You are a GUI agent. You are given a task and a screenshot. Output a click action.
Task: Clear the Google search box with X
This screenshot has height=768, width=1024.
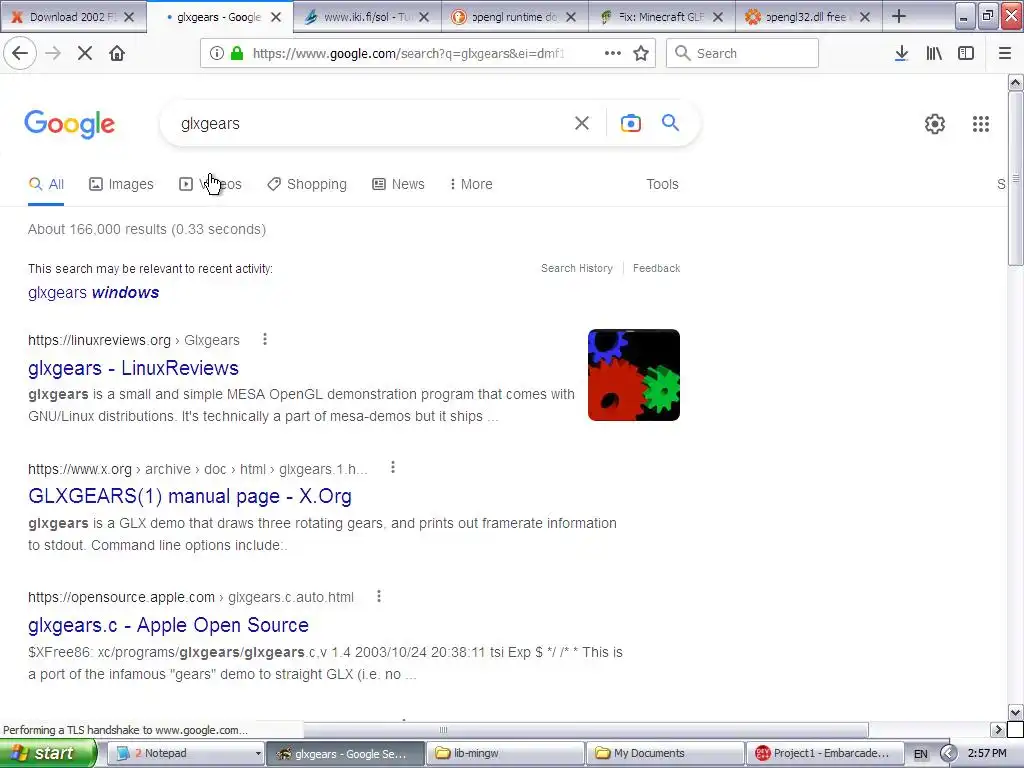pyautogui.click(x=581, y=123)
